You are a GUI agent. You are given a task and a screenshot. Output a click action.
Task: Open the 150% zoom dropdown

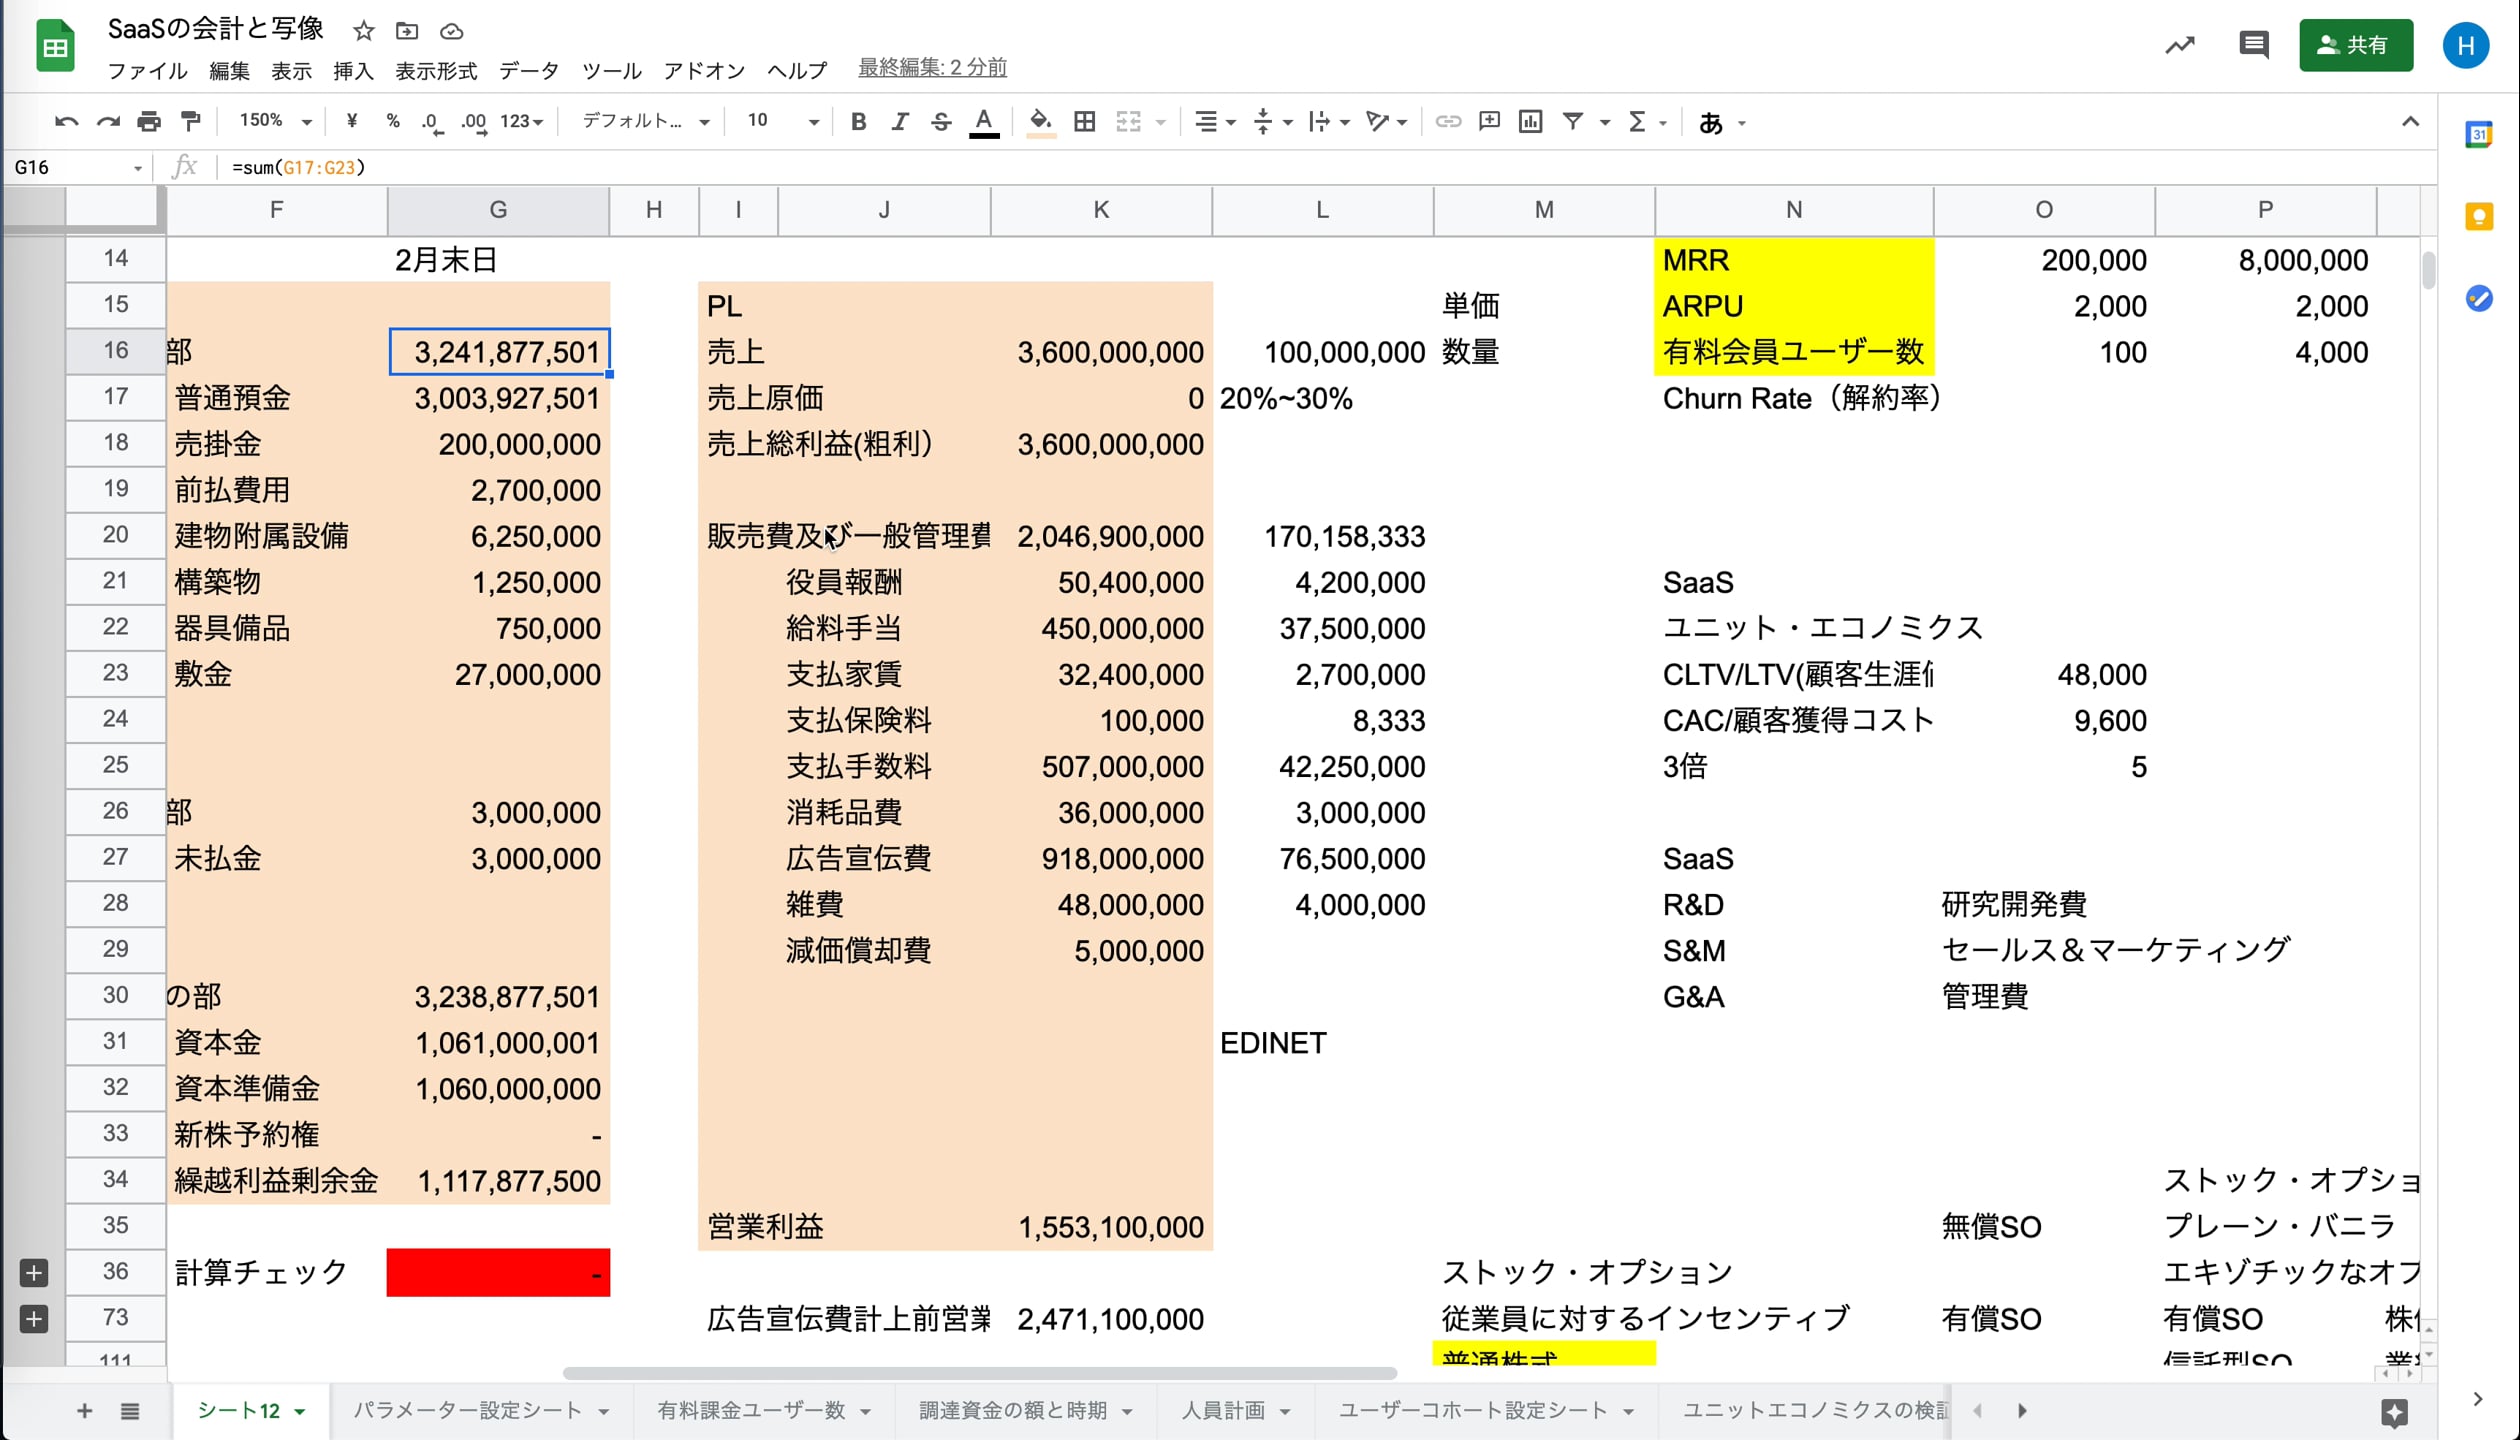(275, 122)
